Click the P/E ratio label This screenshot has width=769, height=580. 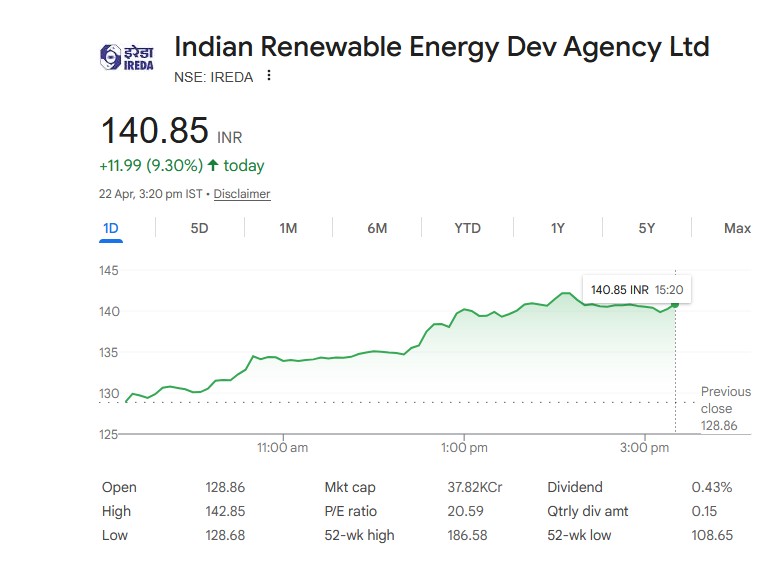349,511
